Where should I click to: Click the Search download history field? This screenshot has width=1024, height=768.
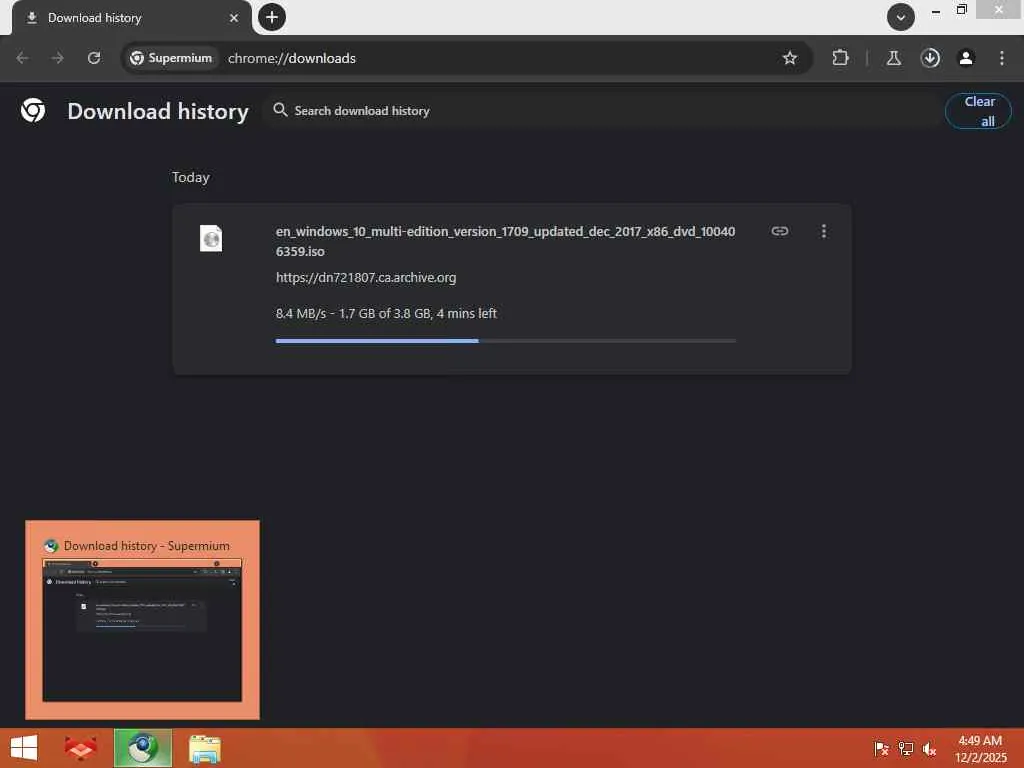pyautogui.click(x=601, y=111)
